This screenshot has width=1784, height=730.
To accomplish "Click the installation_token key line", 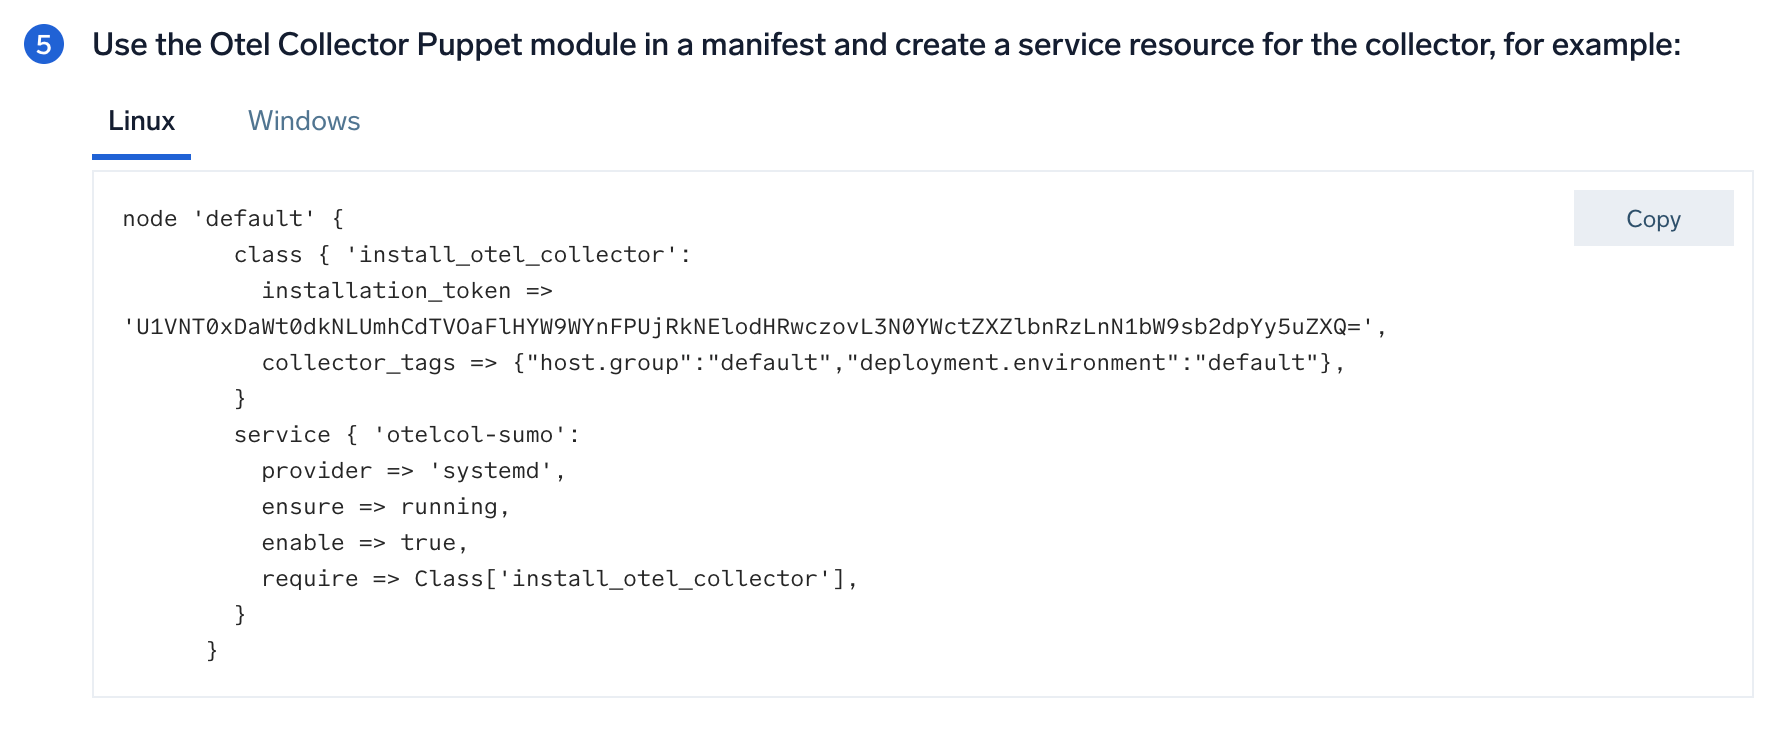I will point(406,291).
